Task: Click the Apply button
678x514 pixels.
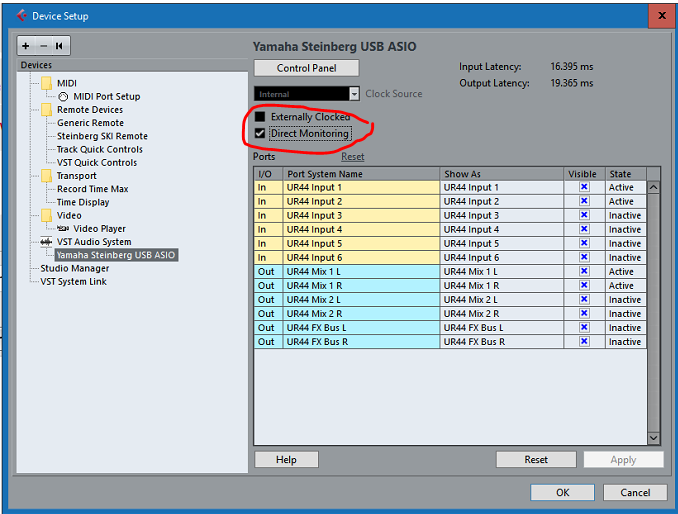Action: (x=623, y=460)
